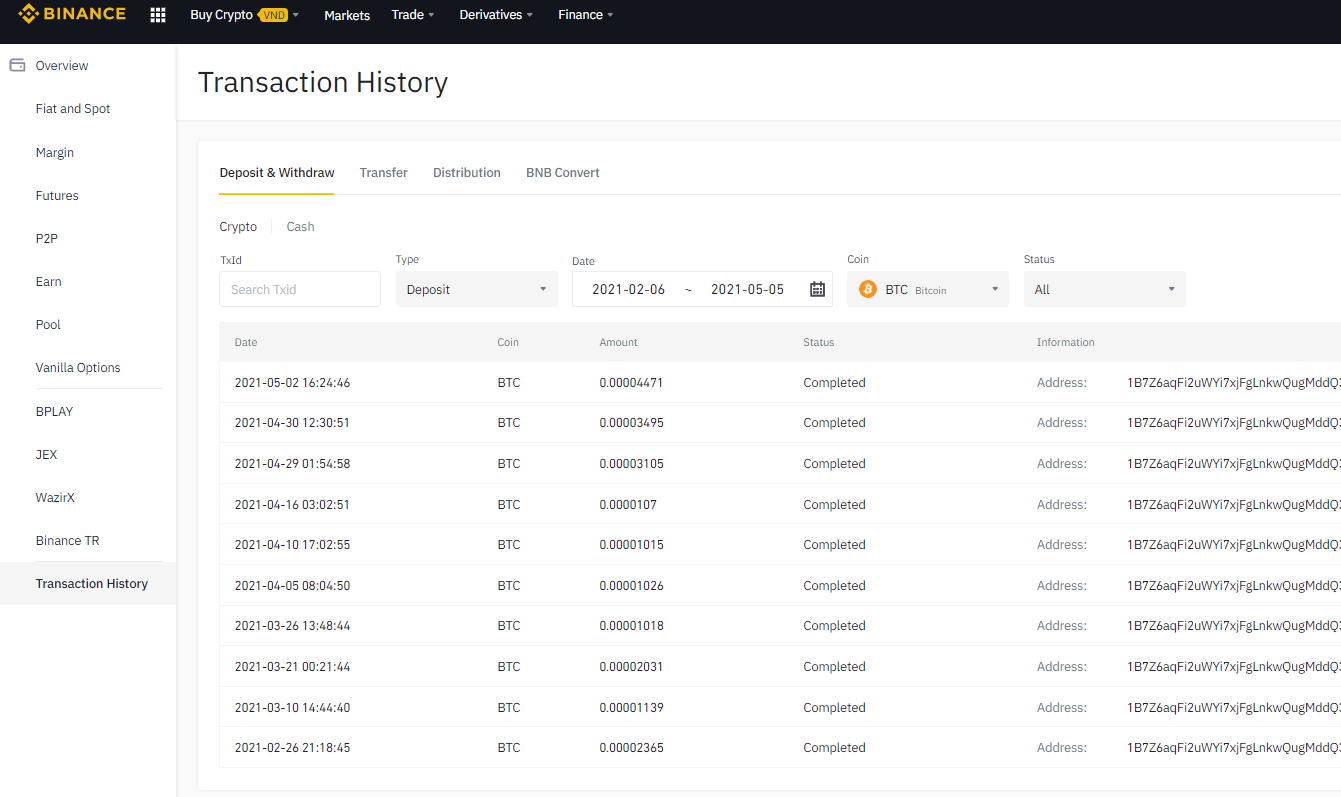Expand the Derivatives menu
The image size is (1341, 797).
pyautogui.click(x=496, y=15)
